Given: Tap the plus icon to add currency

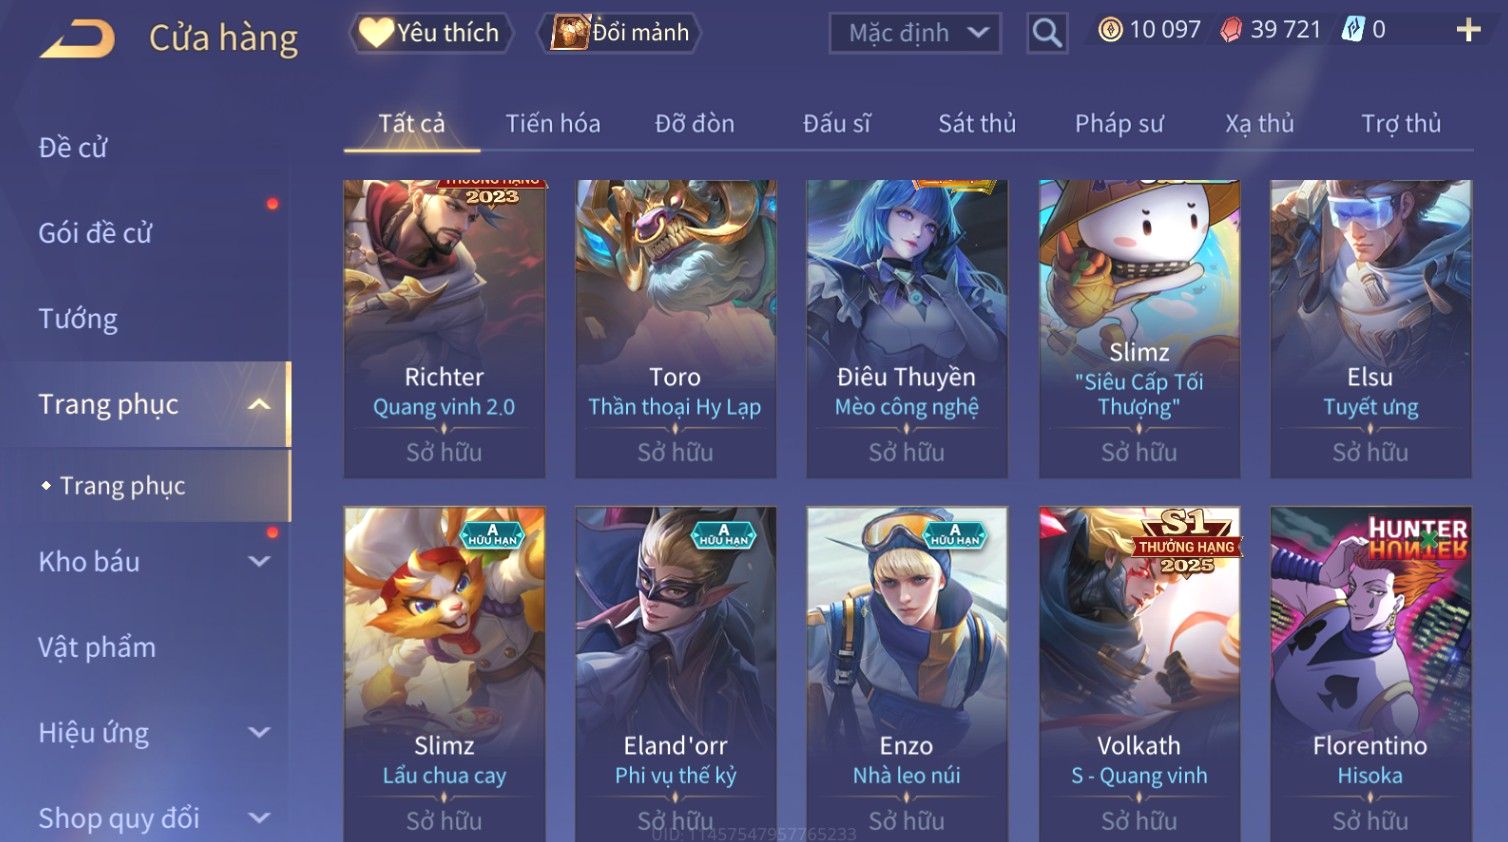Looking at the screenshot, I should 1468,30.
